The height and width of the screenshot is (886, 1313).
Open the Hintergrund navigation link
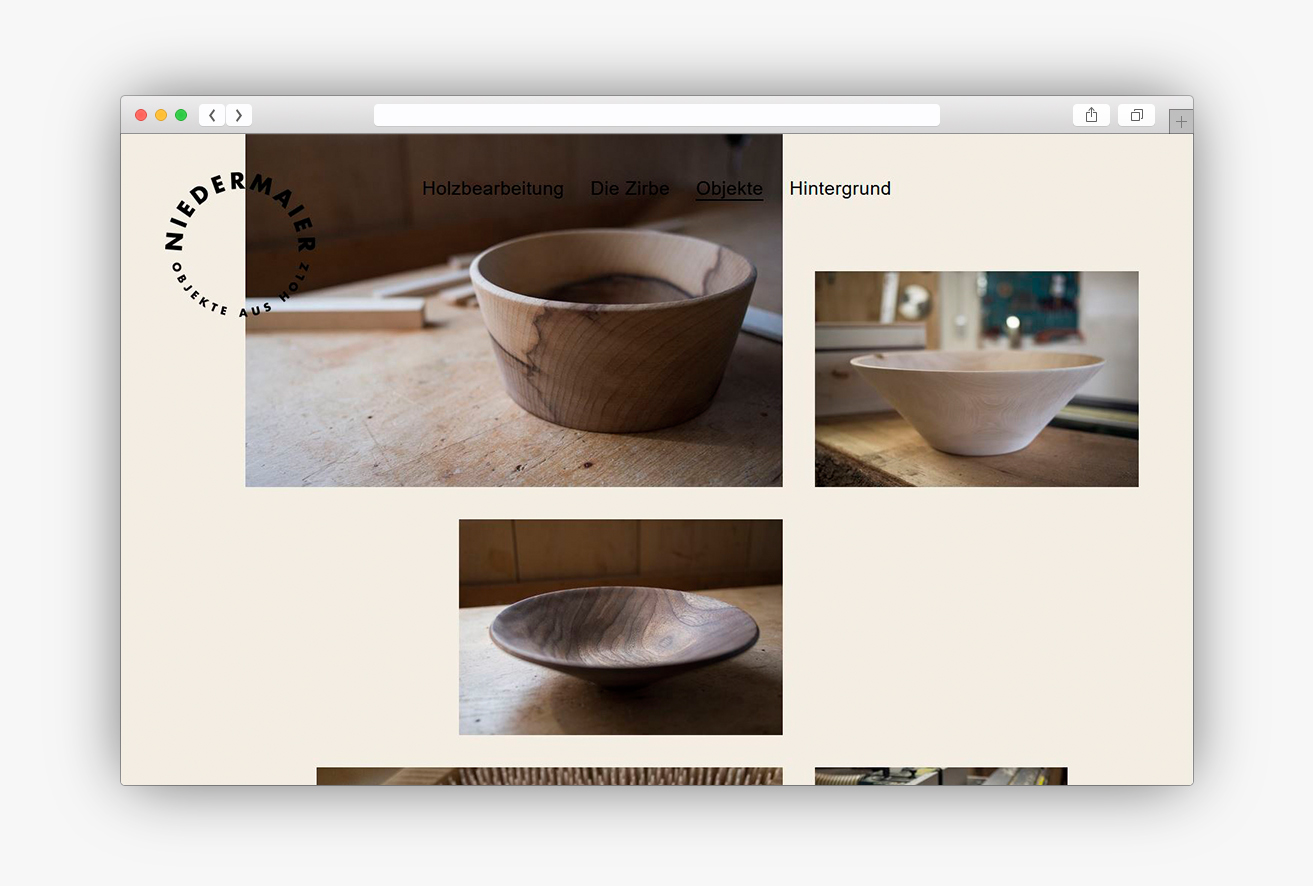[839, 188]
